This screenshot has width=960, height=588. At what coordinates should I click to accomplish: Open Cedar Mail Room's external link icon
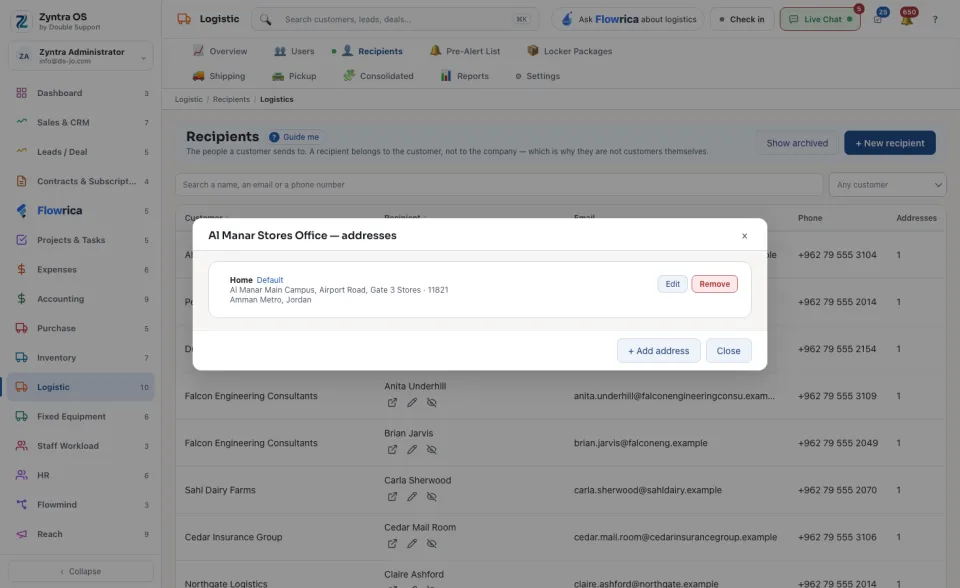pyautogui.click(x=392, y=544)
